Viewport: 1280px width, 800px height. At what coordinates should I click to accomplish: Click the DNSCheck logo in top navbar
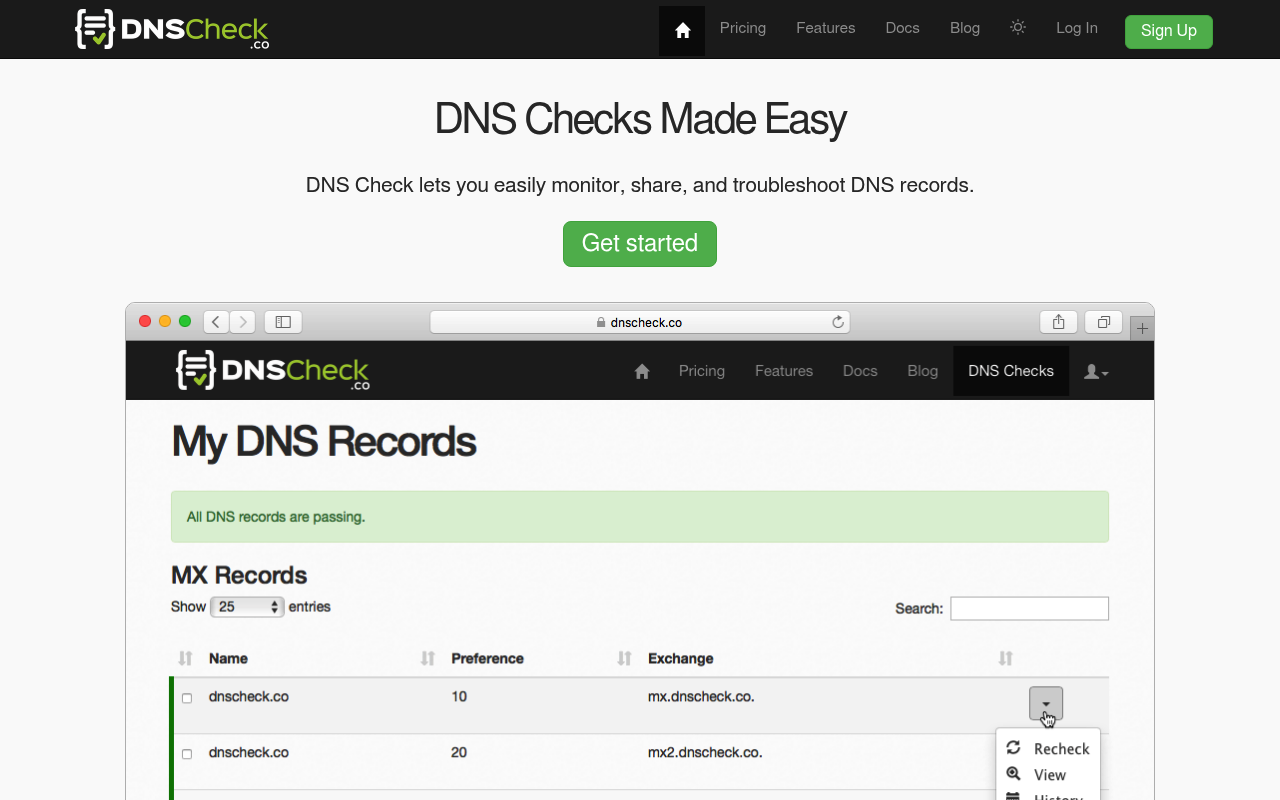(x=172, y=29)
